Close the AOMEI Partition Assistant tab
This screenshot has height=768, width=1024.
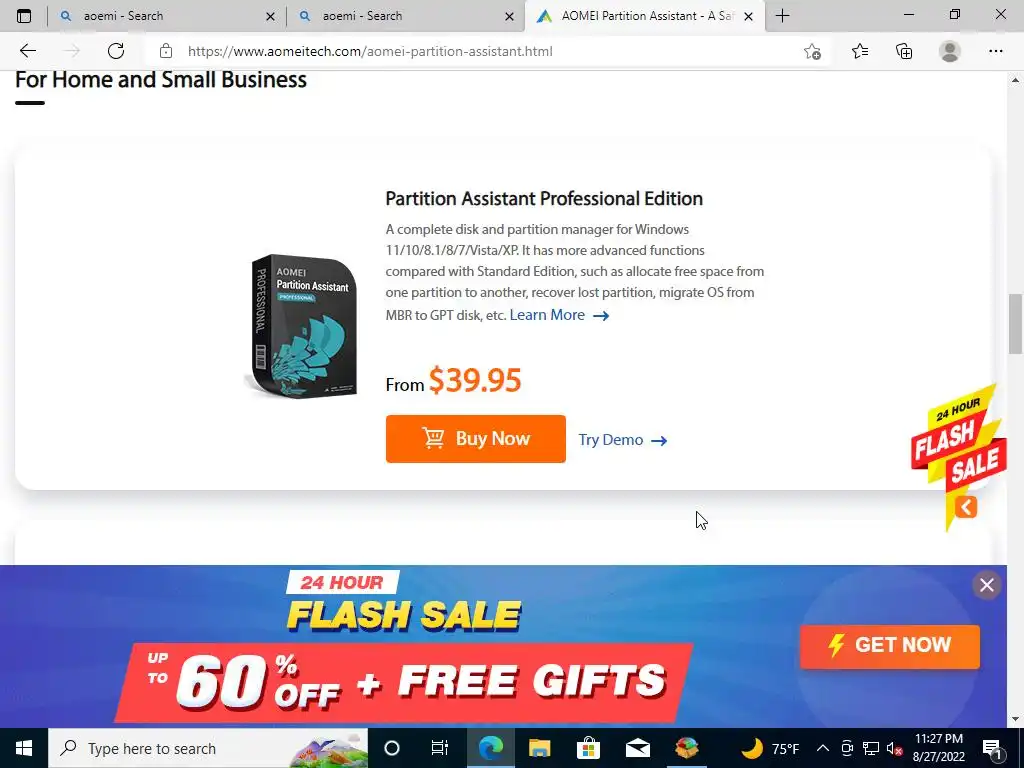(748, 16)
